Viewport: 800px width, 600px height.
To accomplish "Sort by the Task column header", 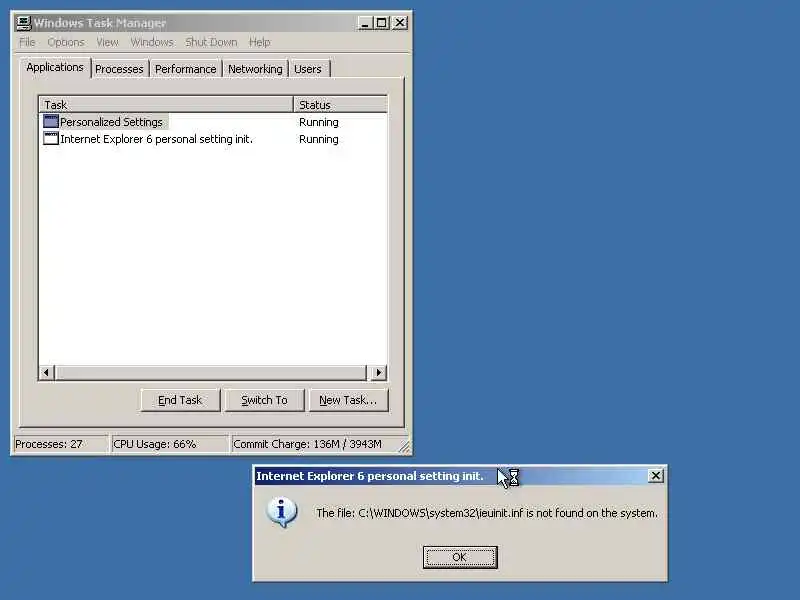I will (x=166, y=105).
